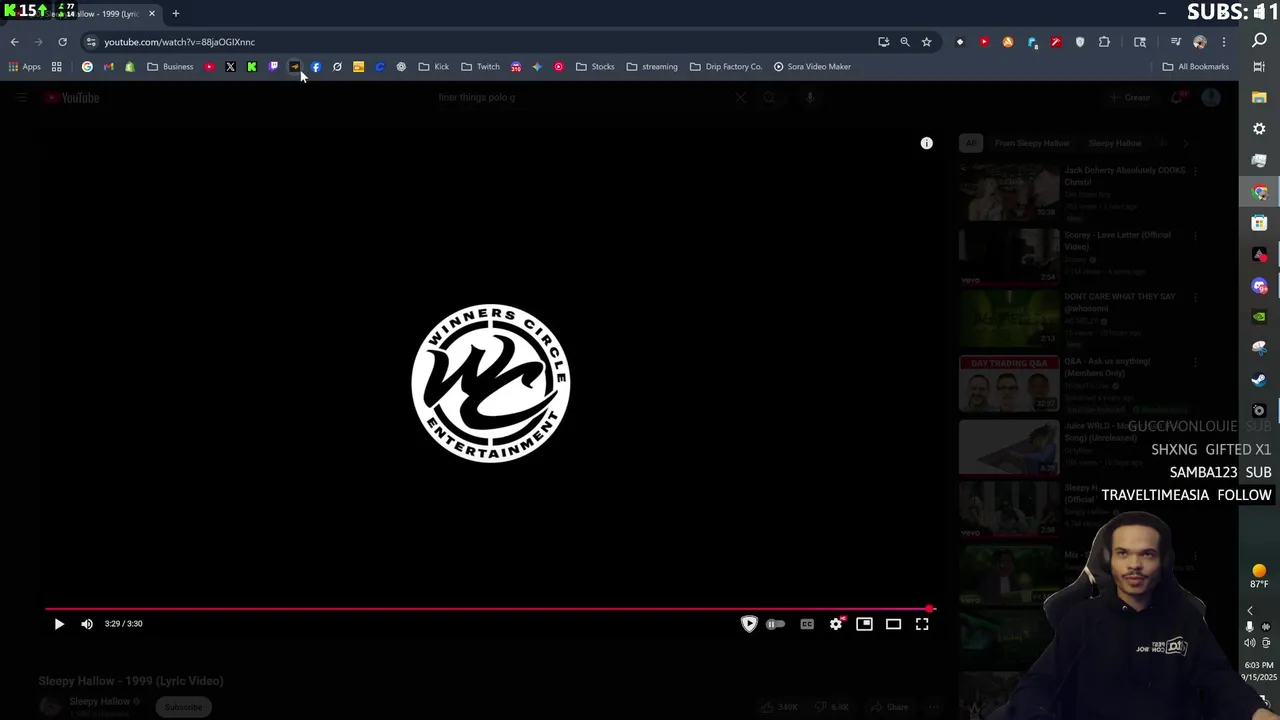Open Sora Video Maker bookmark
1280x720 pixels.
(x=812, y=67)
